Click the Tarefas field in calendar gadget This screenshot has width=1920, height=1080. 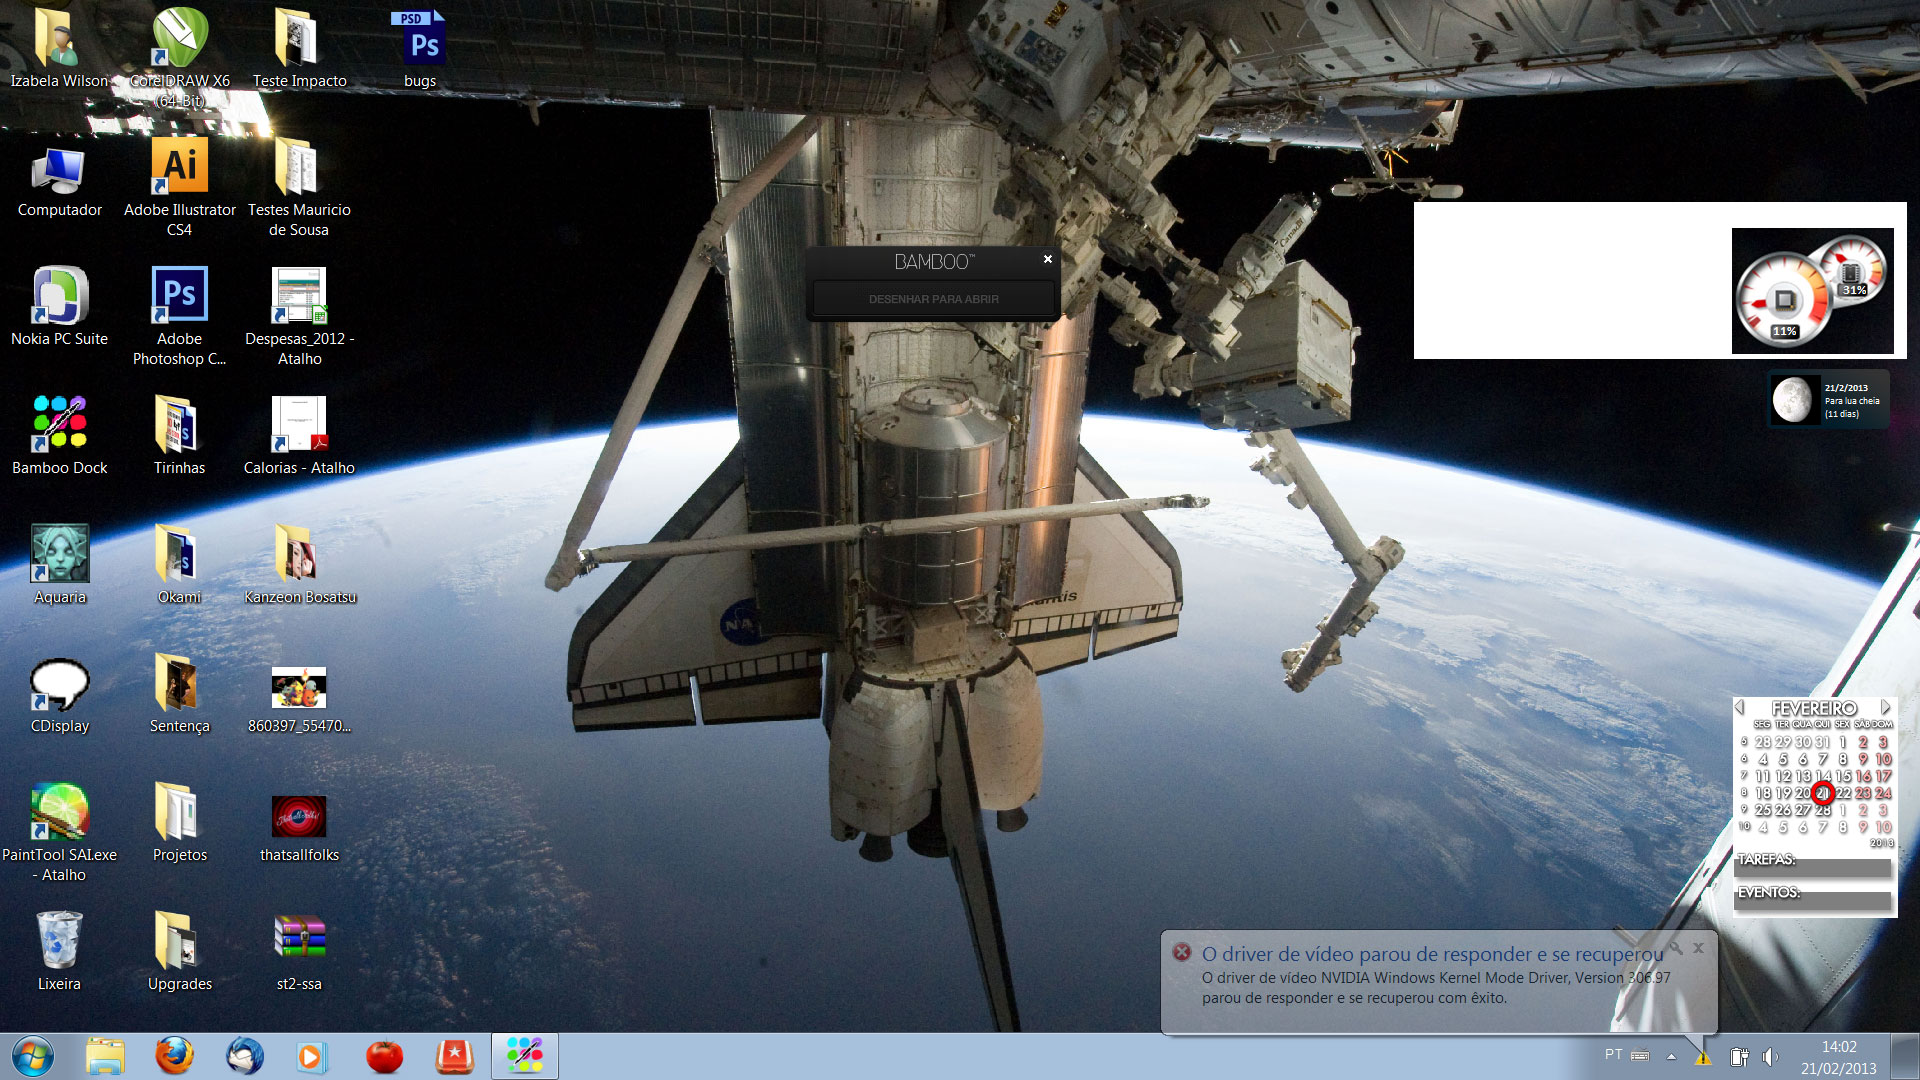1813,867
